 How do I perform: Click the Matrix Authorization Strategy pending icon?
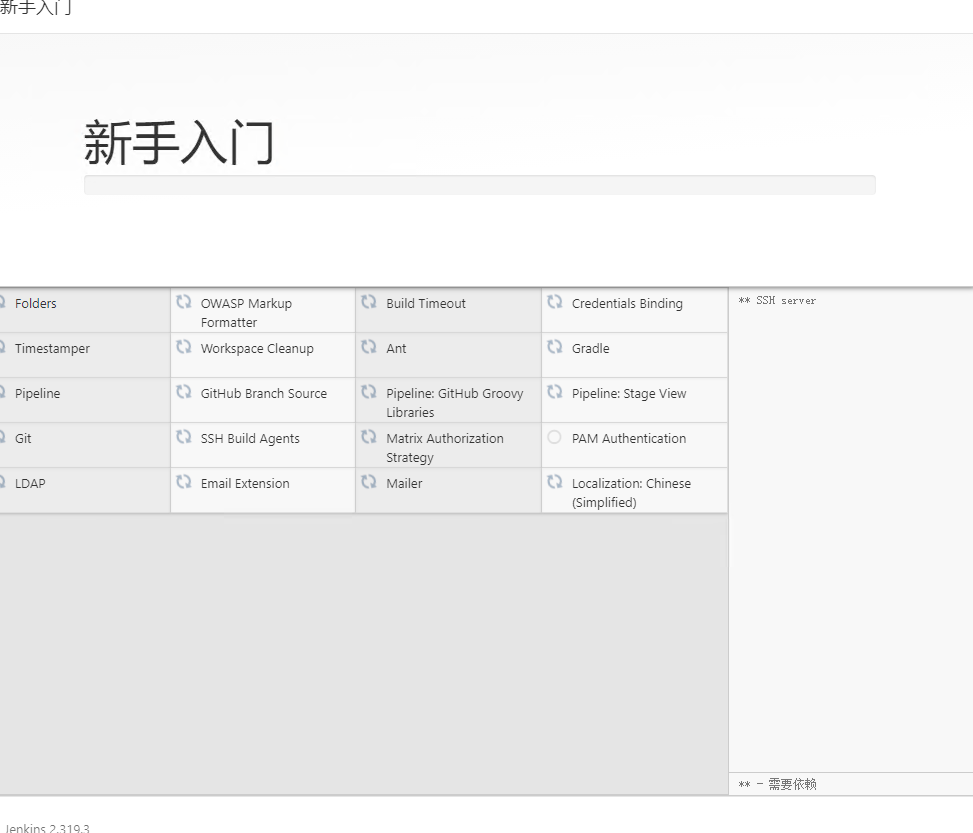369,437
